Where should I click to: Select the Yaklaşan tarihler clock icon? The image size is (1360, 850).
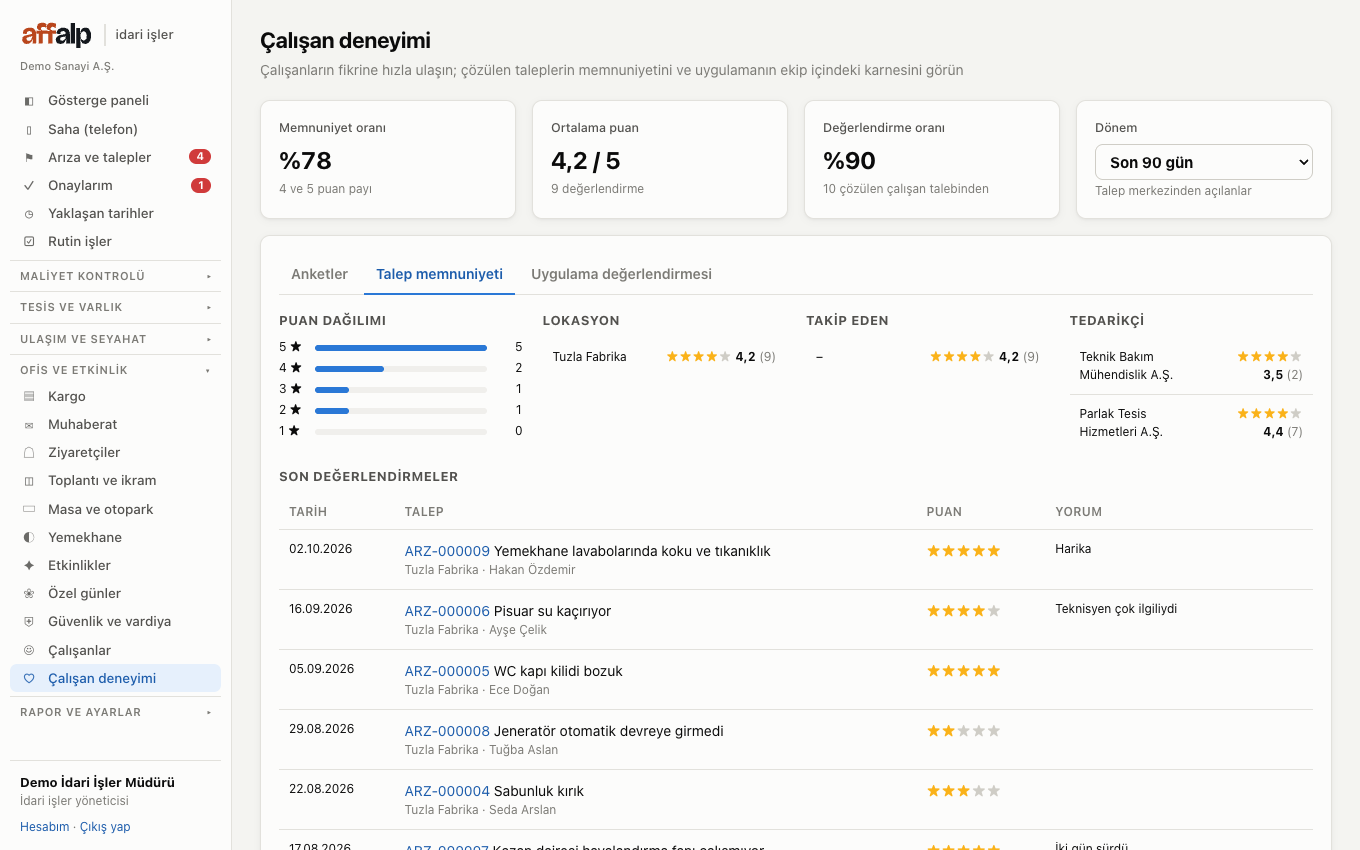[28, 214]
